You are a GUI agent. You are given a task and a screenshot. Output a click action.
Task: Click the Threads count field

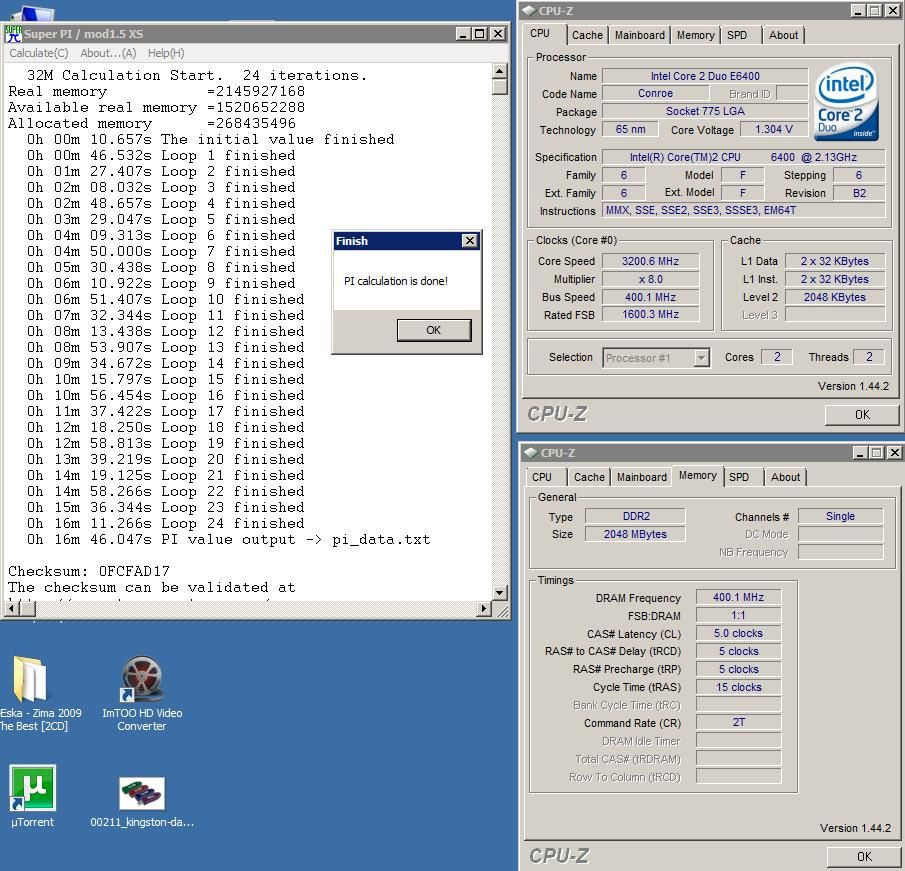click(x=869, y=357)
